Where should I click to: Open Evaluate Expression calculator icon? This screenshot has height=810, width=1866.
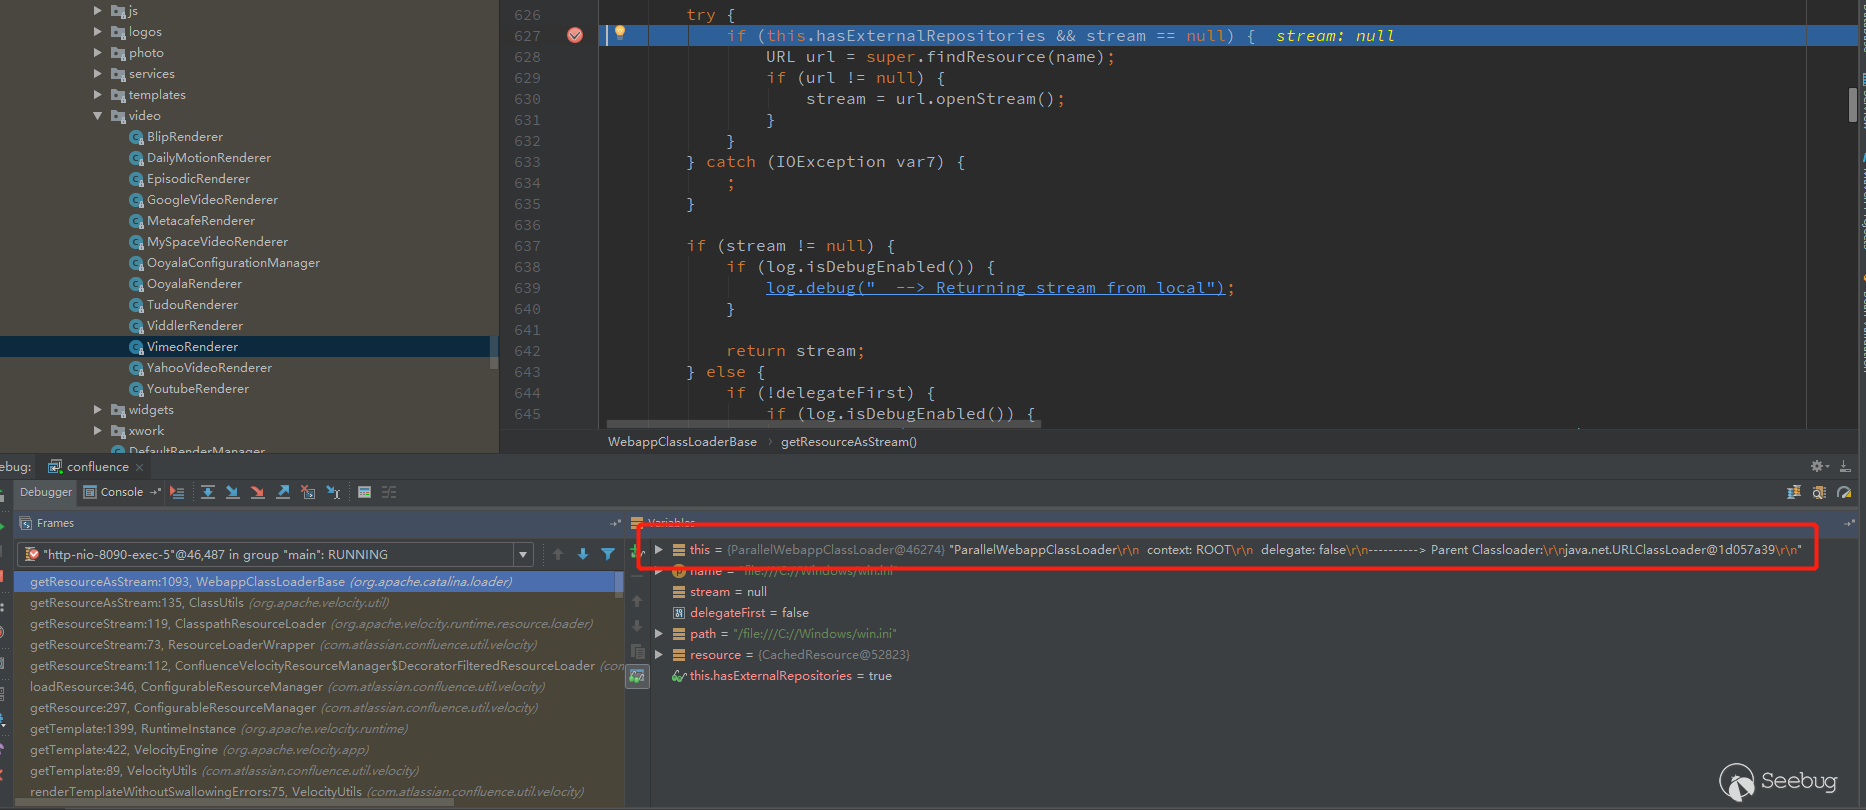[x=364, y=492]
